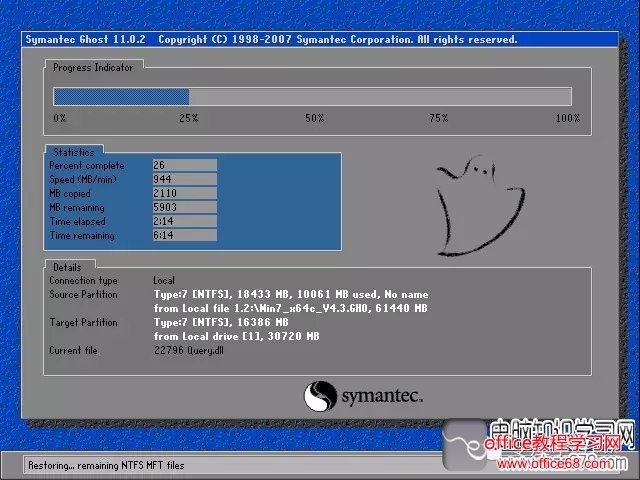Screen dimensions: 640x480
Task: Click the 75% progress marker label
Action: click(439, 118)
